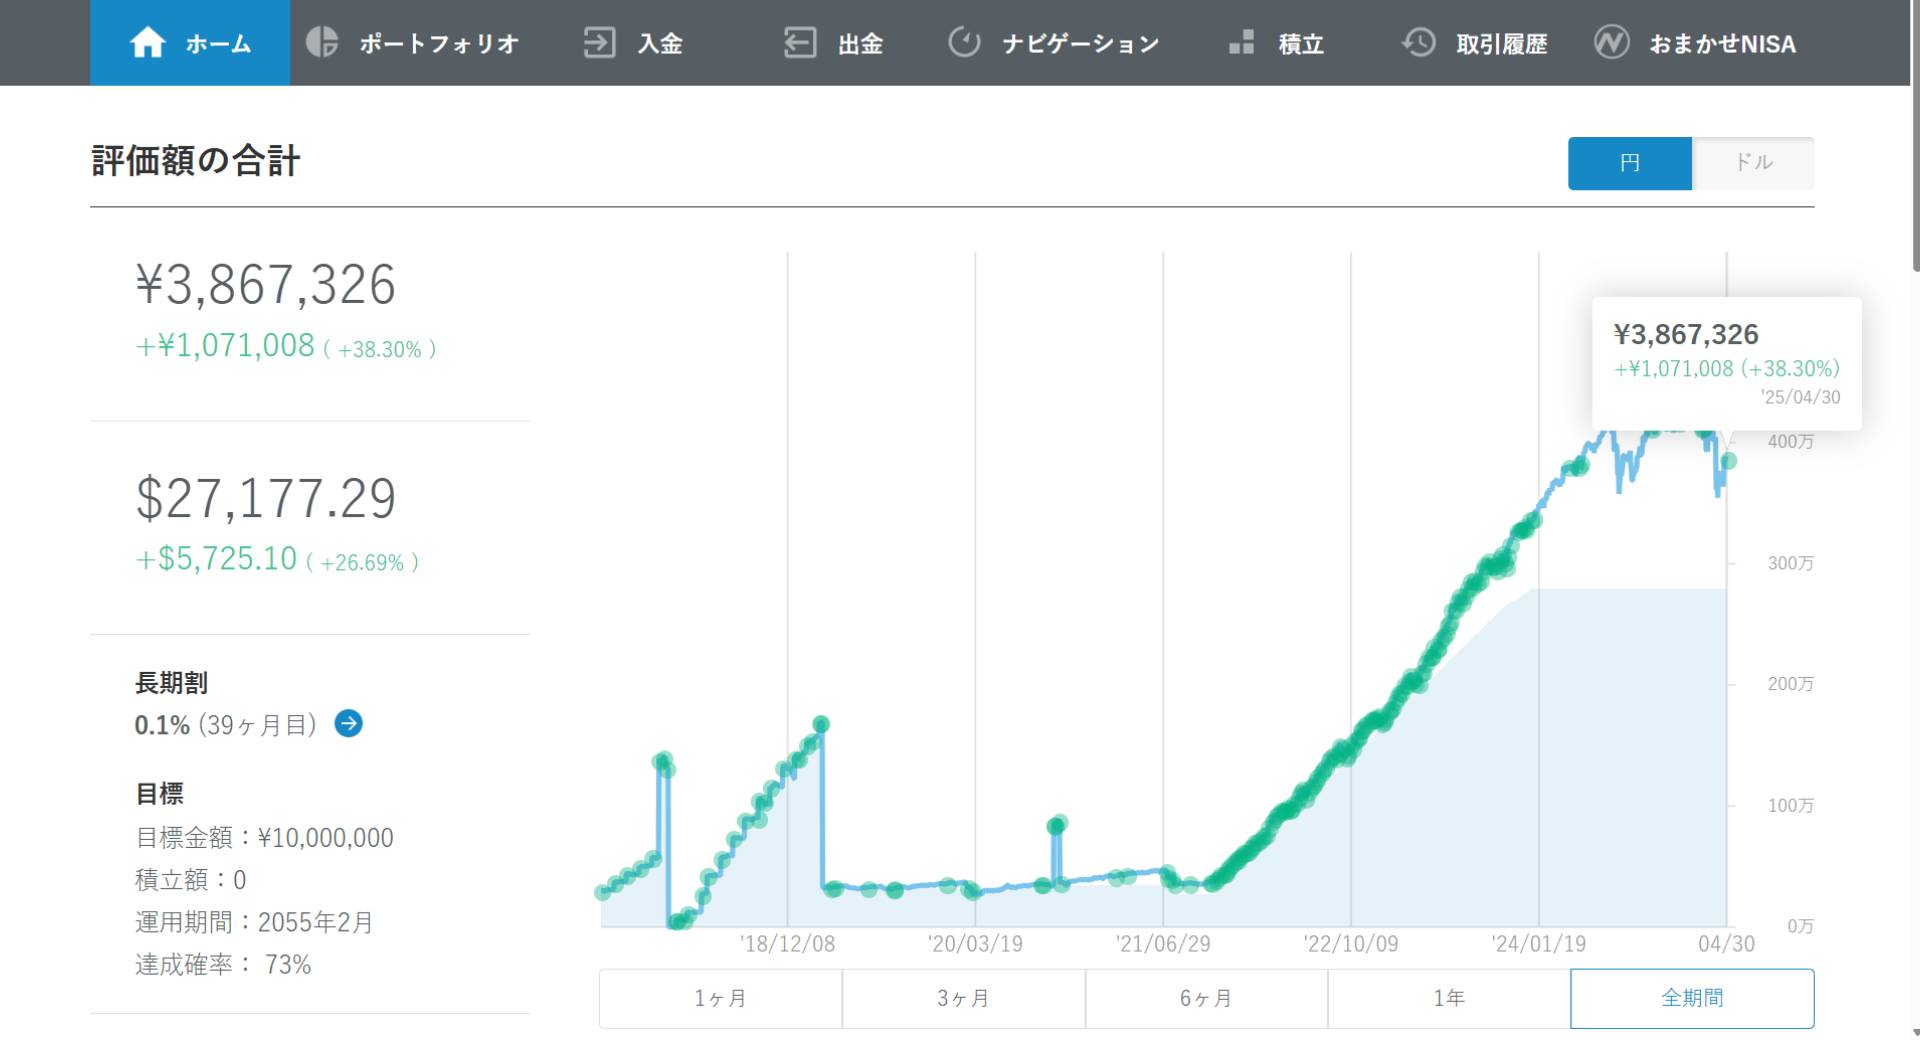Select the 1年 chart range
This screenshot has width=1920, height=1040.
pyautogui.click(x=1449, y=998)
